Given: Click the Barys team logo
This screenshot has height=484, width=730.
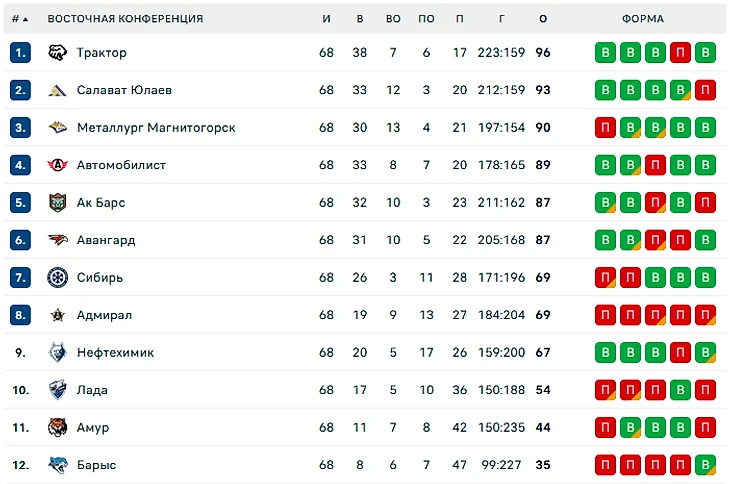Looking at the screenshot, I should [57, 465].
